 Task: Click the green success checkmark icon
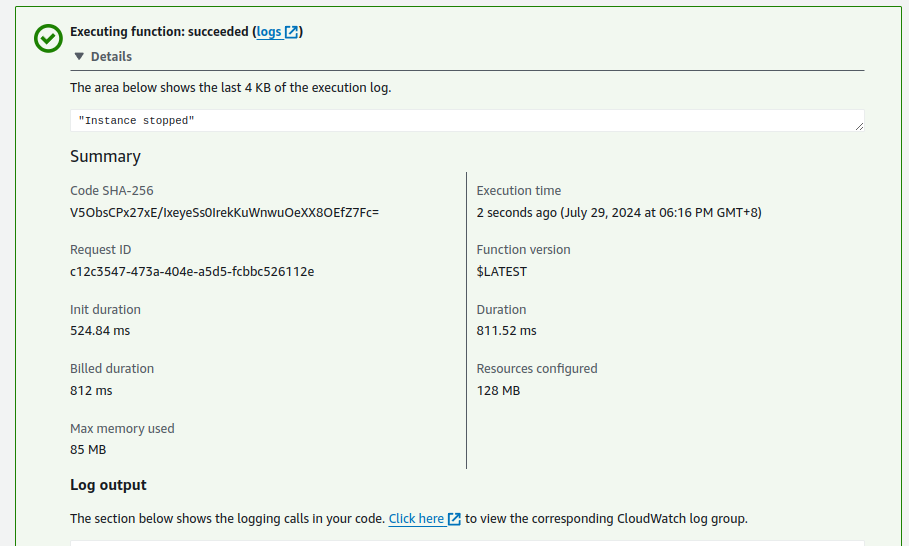47,38
